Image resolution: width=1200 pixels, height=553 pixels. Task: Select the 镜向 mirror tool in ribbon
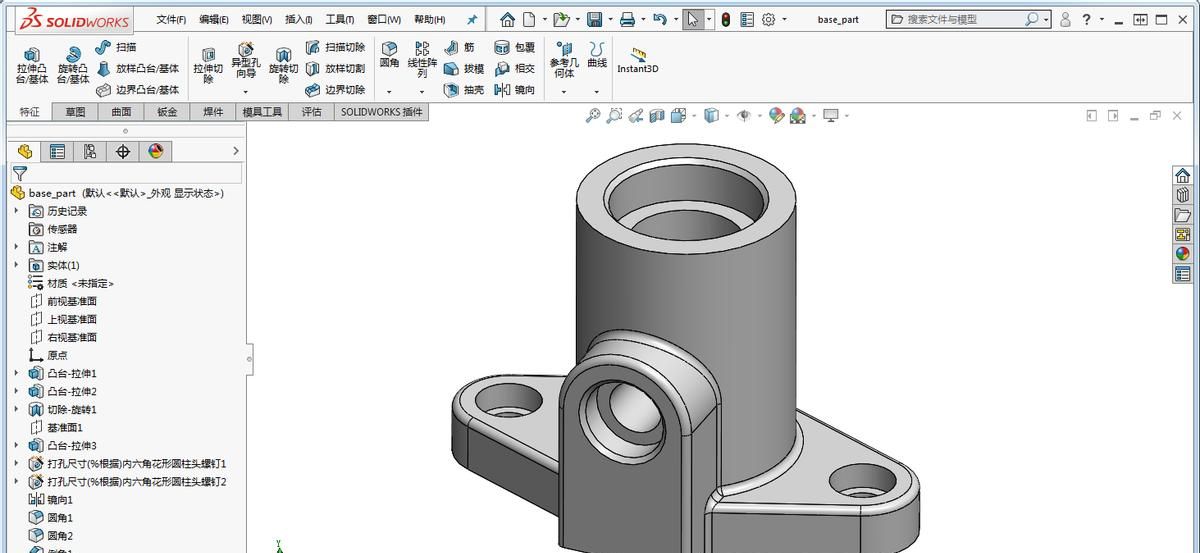pos(515,89)
